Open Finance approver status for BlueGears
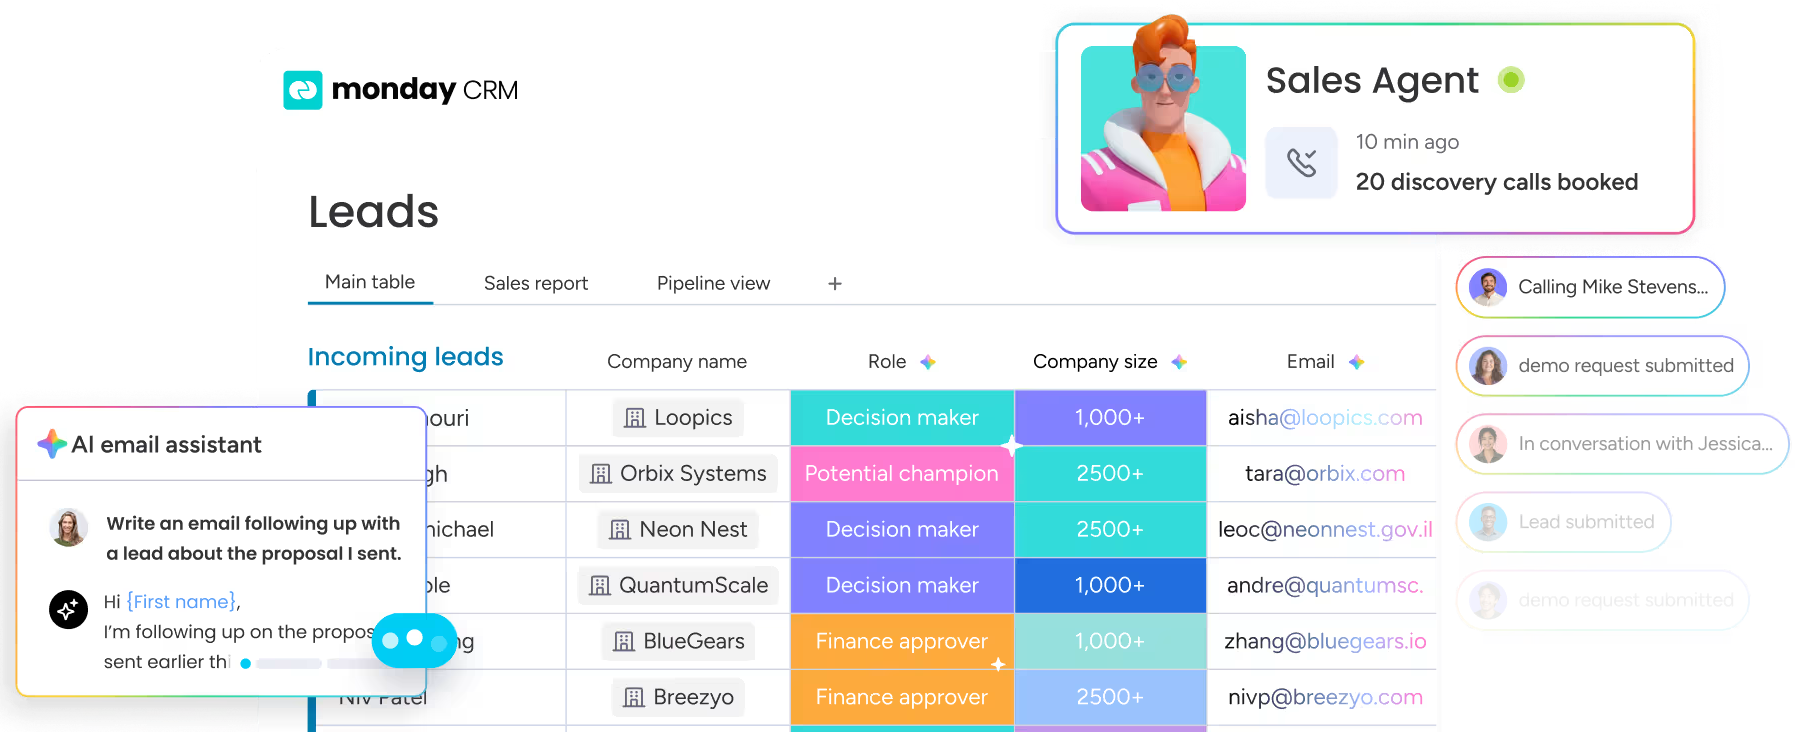1801x732 pixels. [x=902, y=642]
